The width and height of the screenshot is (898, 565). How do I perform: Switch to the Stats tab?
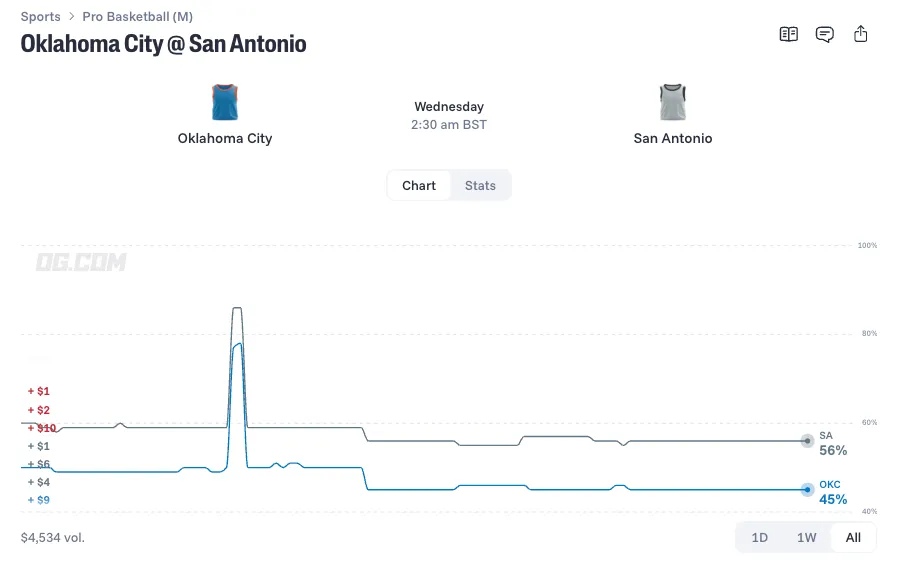[x=480, y=185]
